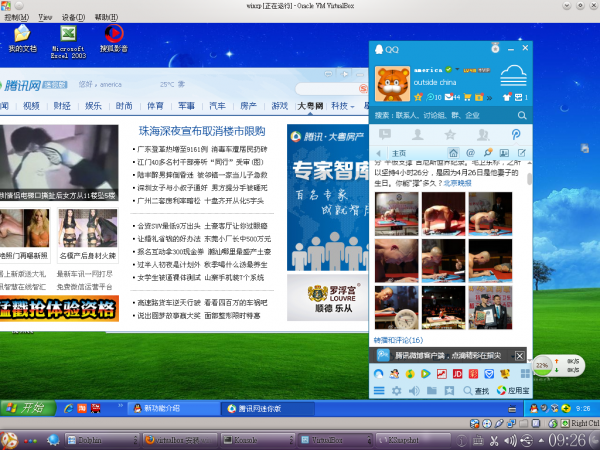Viewport: 600px width, 450px height.
Task: Expand the 科技 channel dropdown arrow
Action: tap(352, 107)
